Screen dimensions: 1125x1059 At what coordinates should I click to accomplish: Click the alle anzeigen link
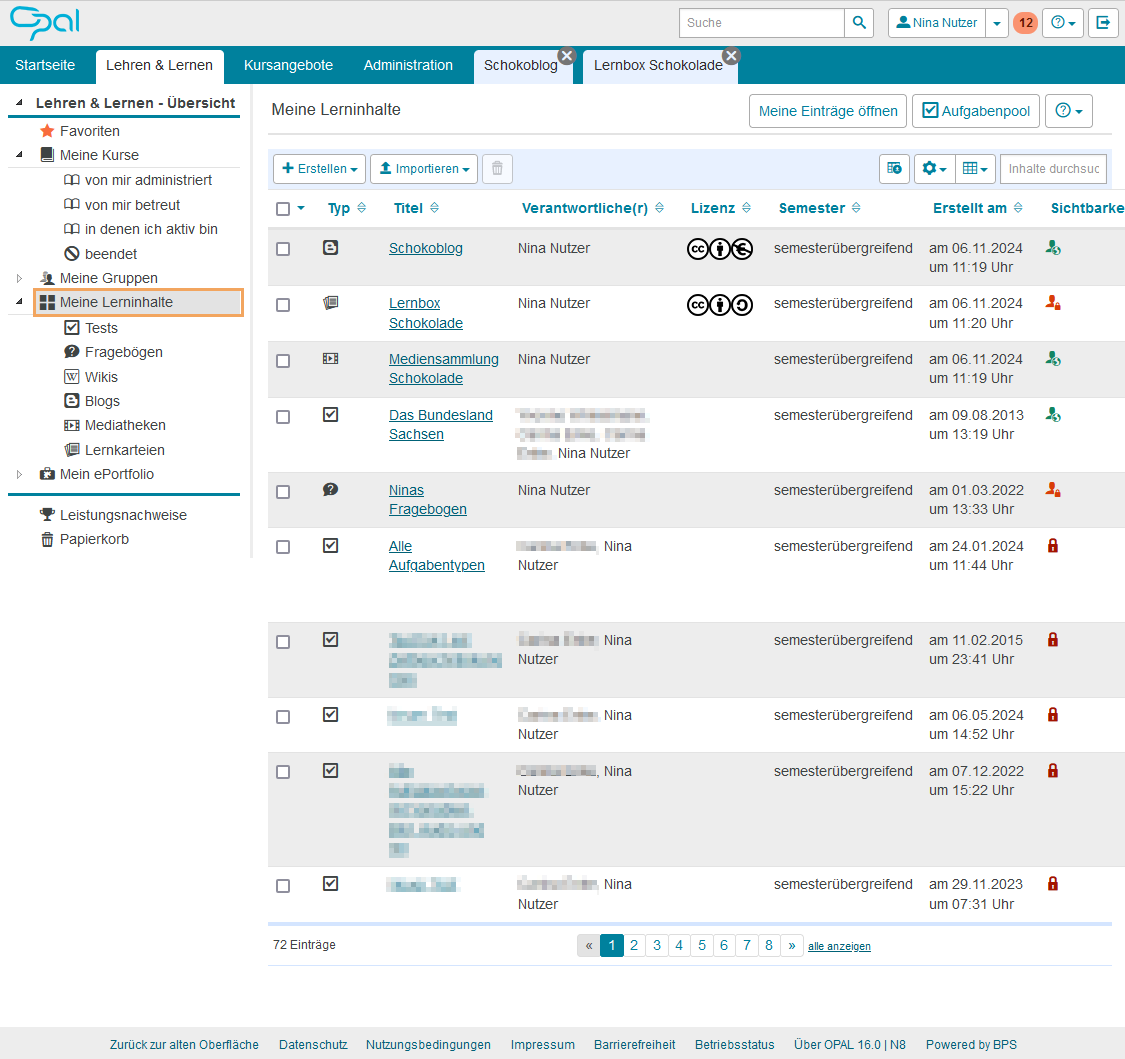(x=839, y=946)
